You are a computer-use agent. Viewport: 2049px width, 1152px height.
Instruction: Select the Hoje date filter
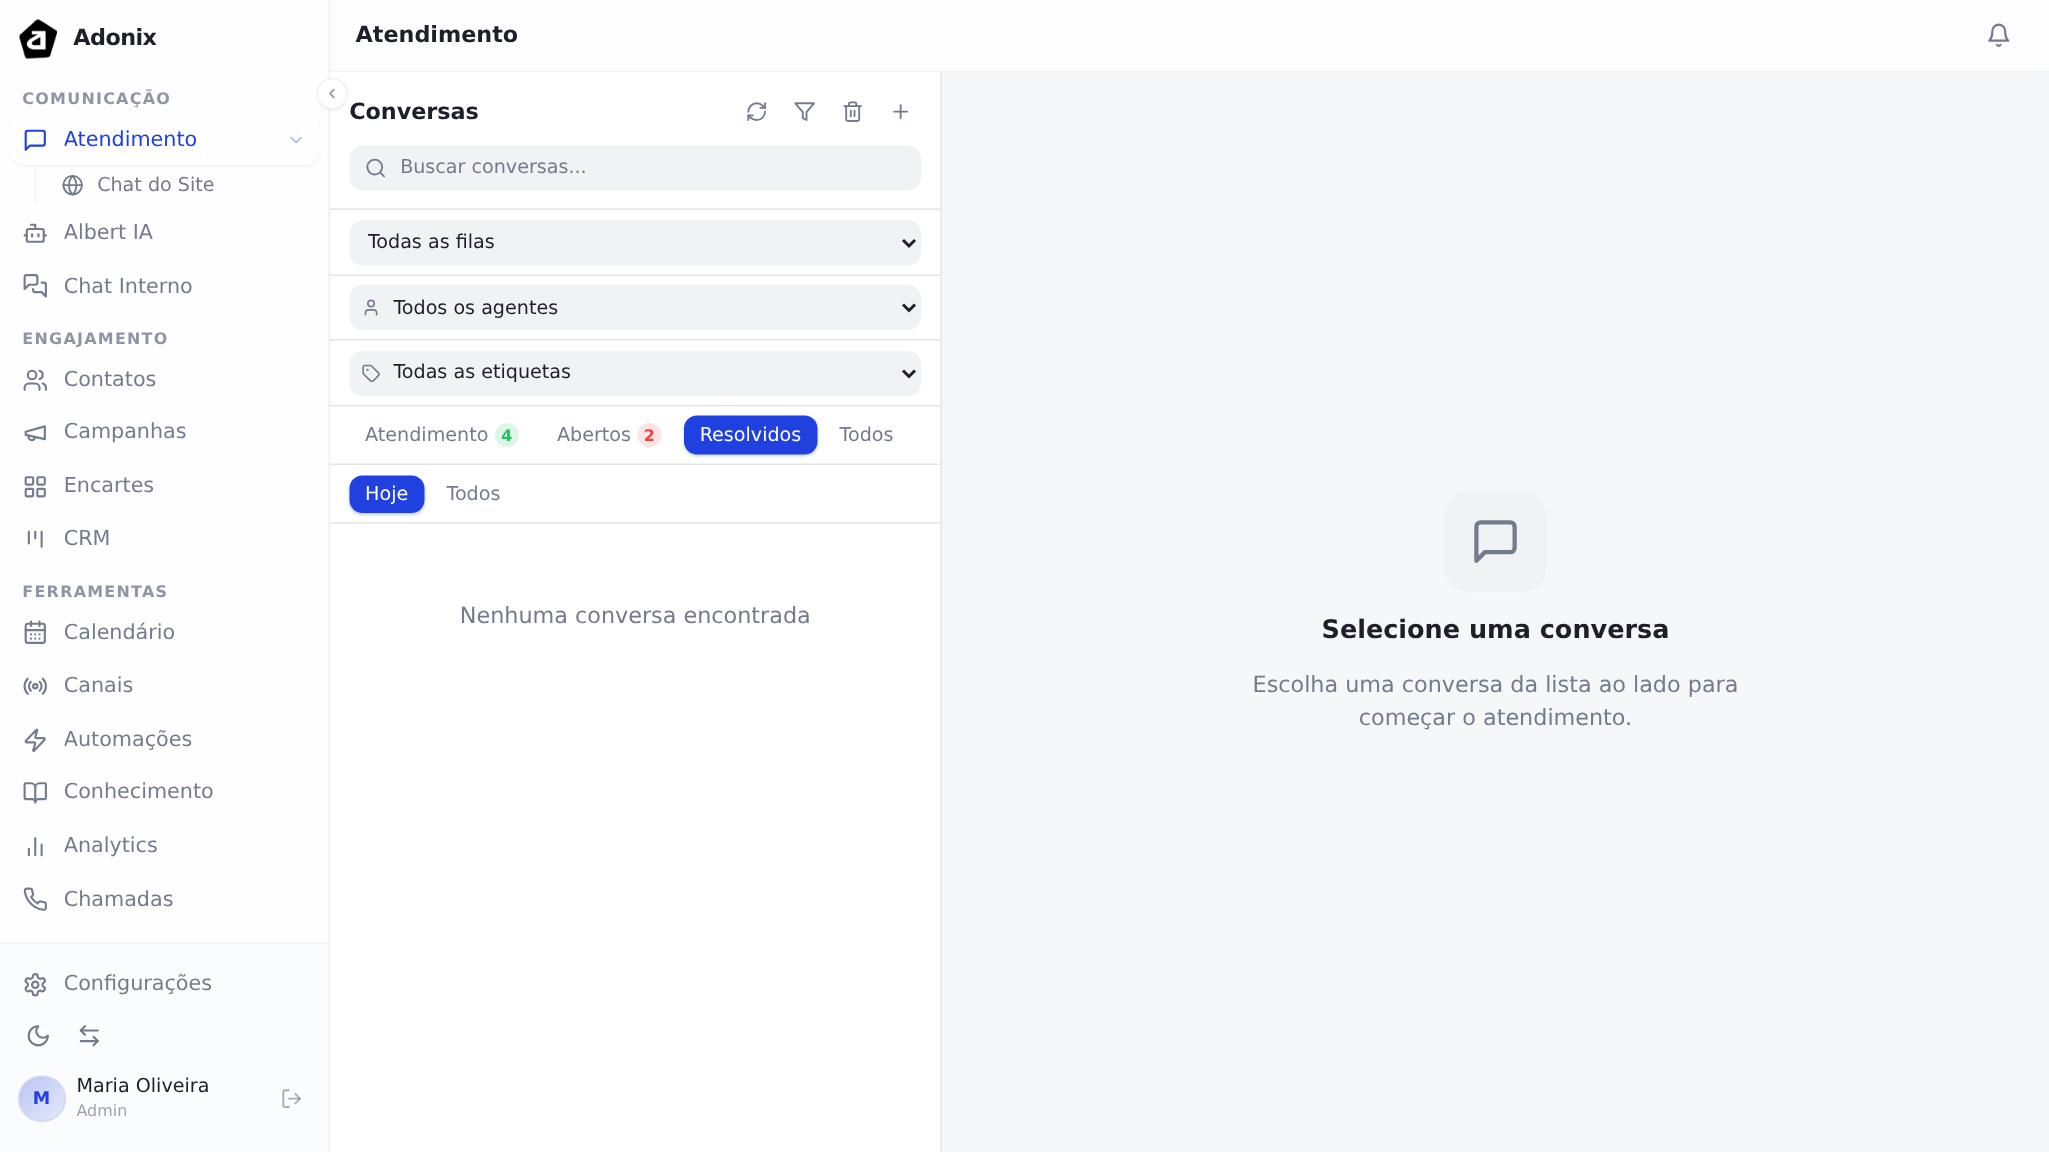386,494
